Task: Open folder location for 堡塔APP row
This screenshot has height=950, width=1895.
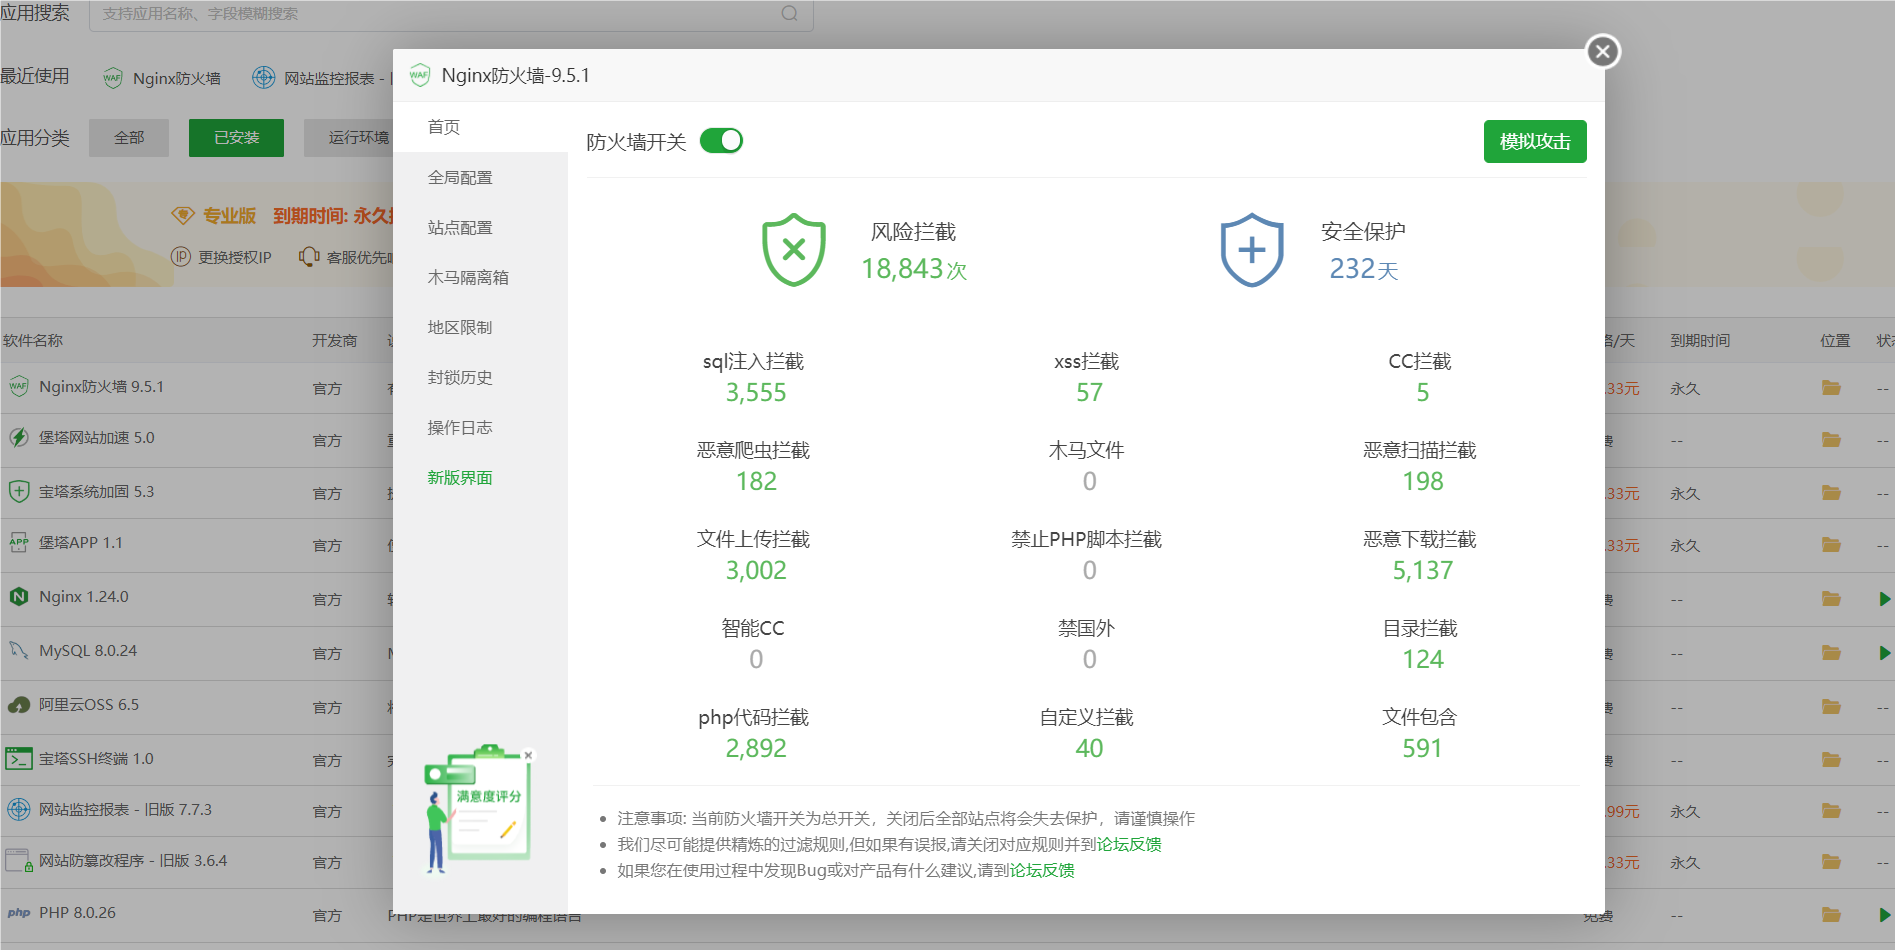Action: (1831, 545)
